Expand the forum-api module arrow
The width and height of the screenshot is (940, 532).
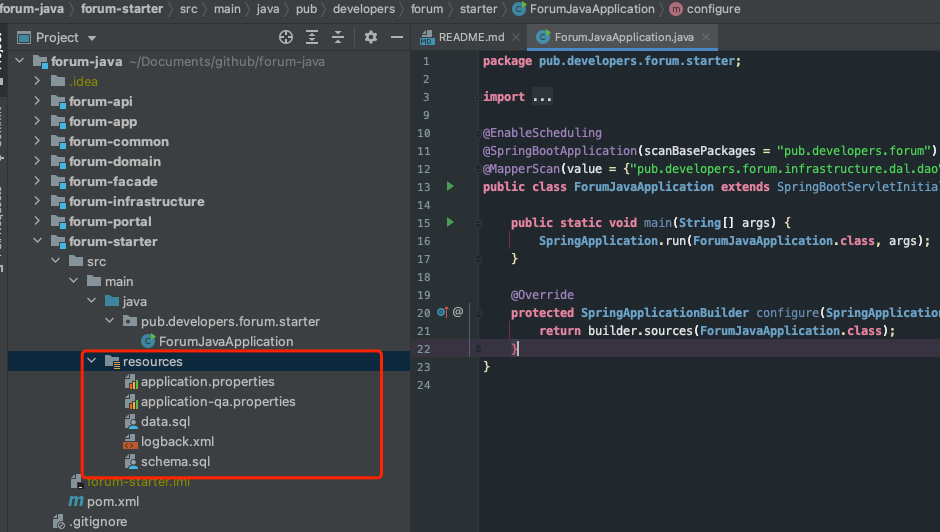(x=37, y=101)
